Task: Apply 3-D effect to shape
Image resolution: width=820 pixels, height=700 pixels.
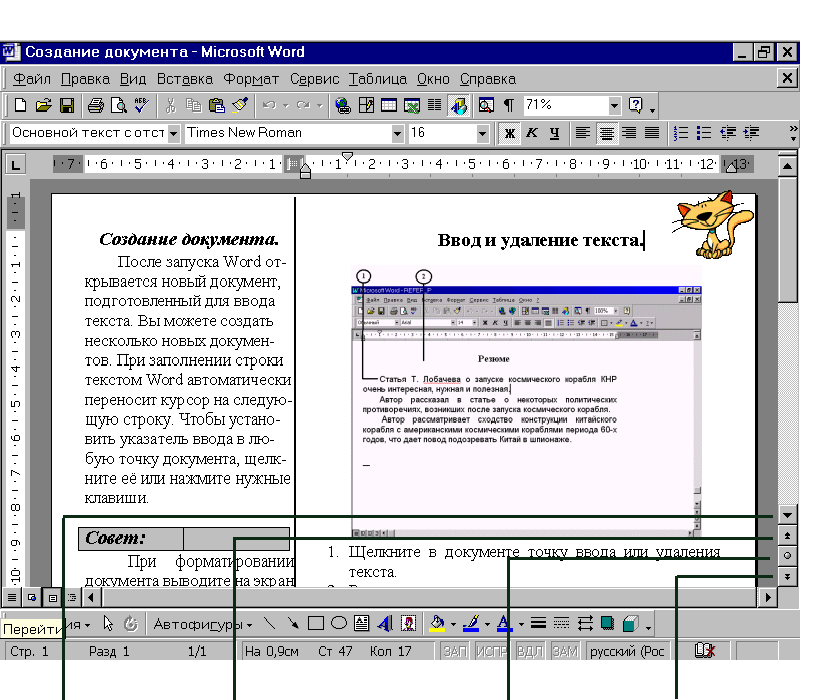Action: tap(631, 623)
